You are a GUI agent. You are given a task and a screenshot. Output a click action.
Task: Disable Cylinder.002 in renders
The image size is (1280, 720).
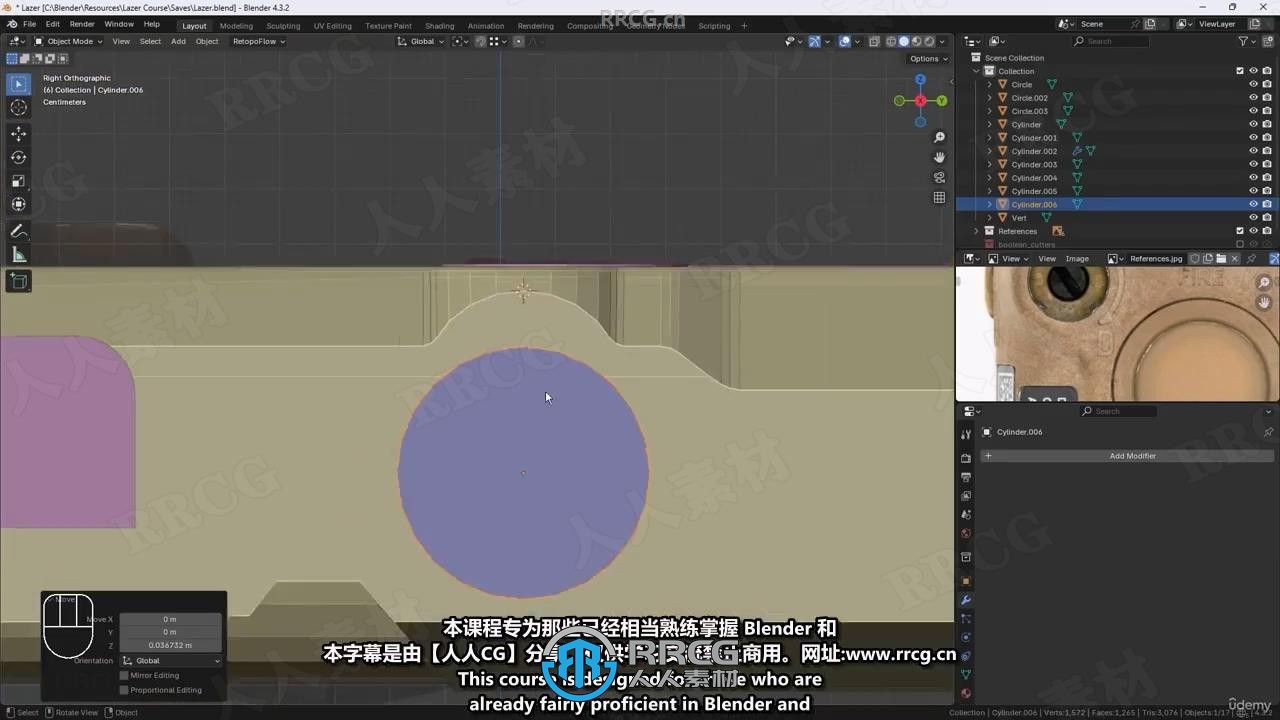1267,151
